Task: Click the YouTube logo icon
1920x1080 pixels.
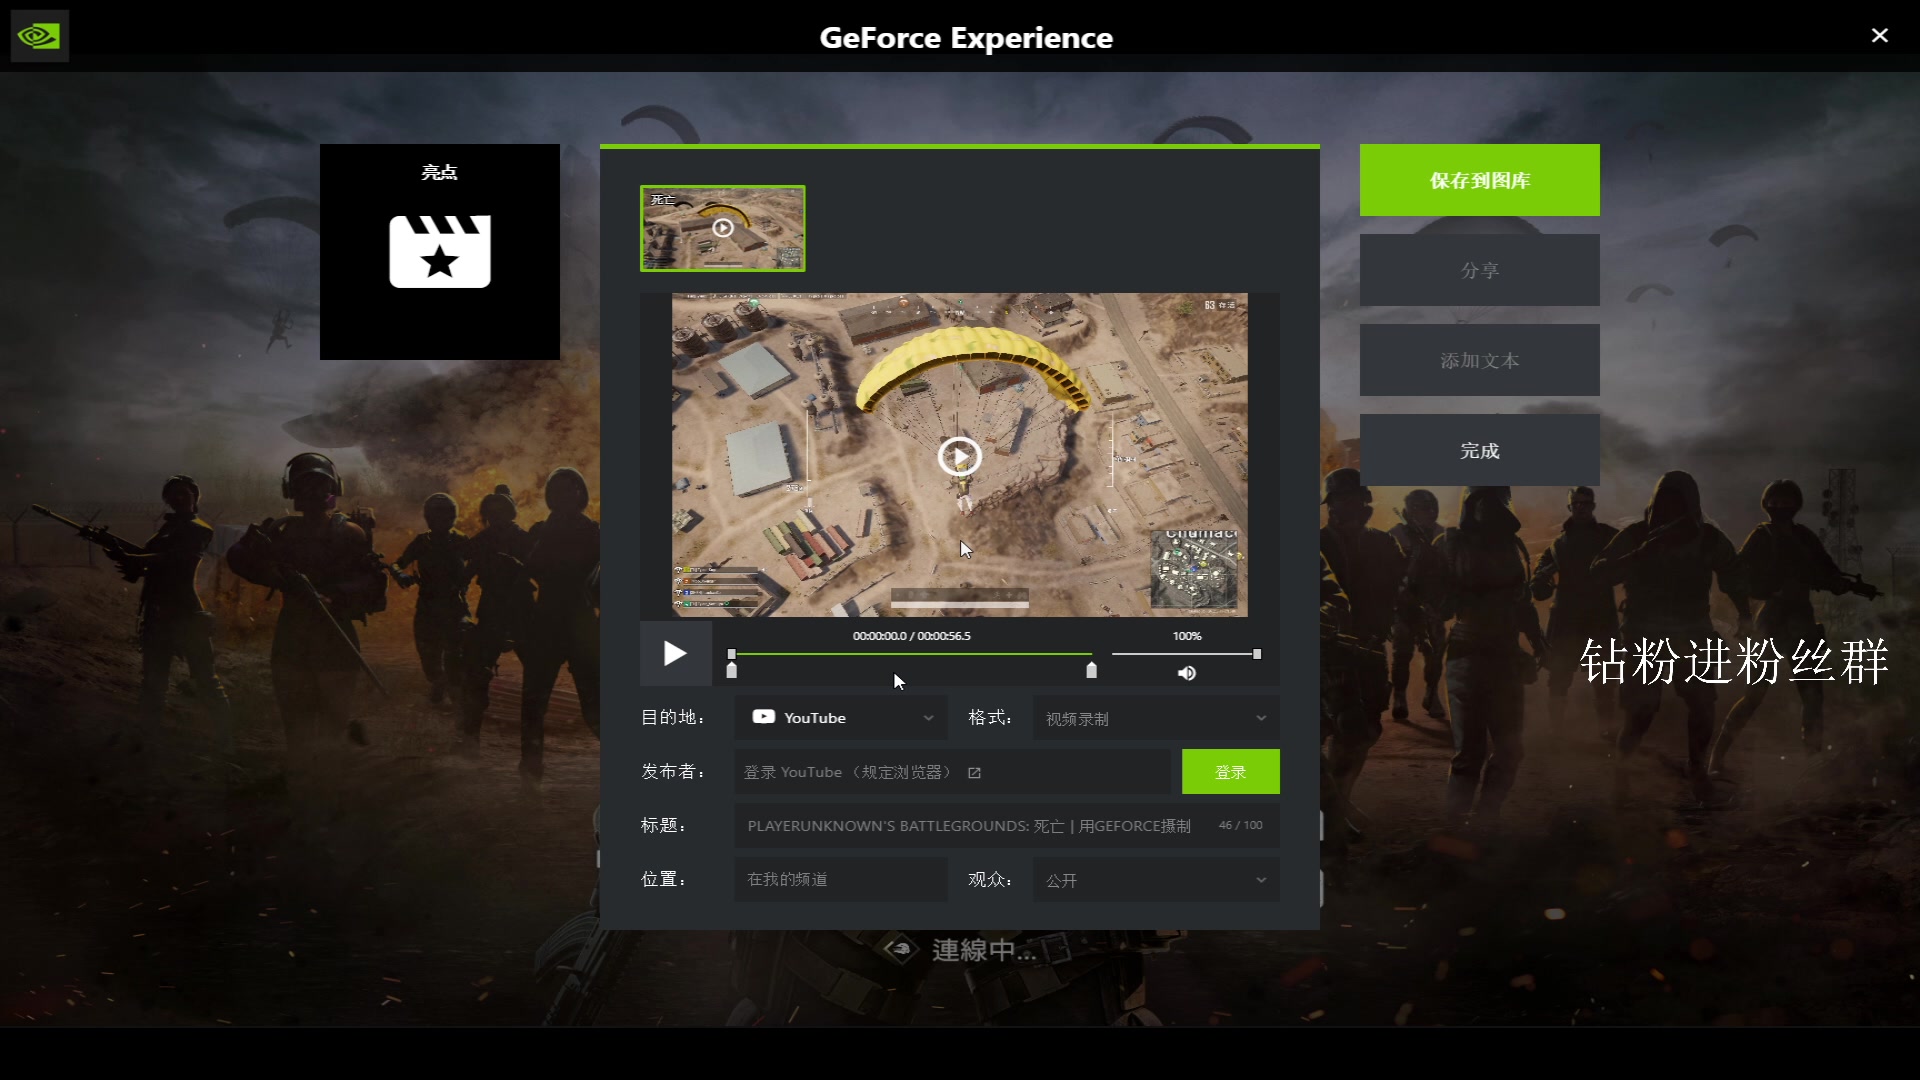Action: [764, 717]
